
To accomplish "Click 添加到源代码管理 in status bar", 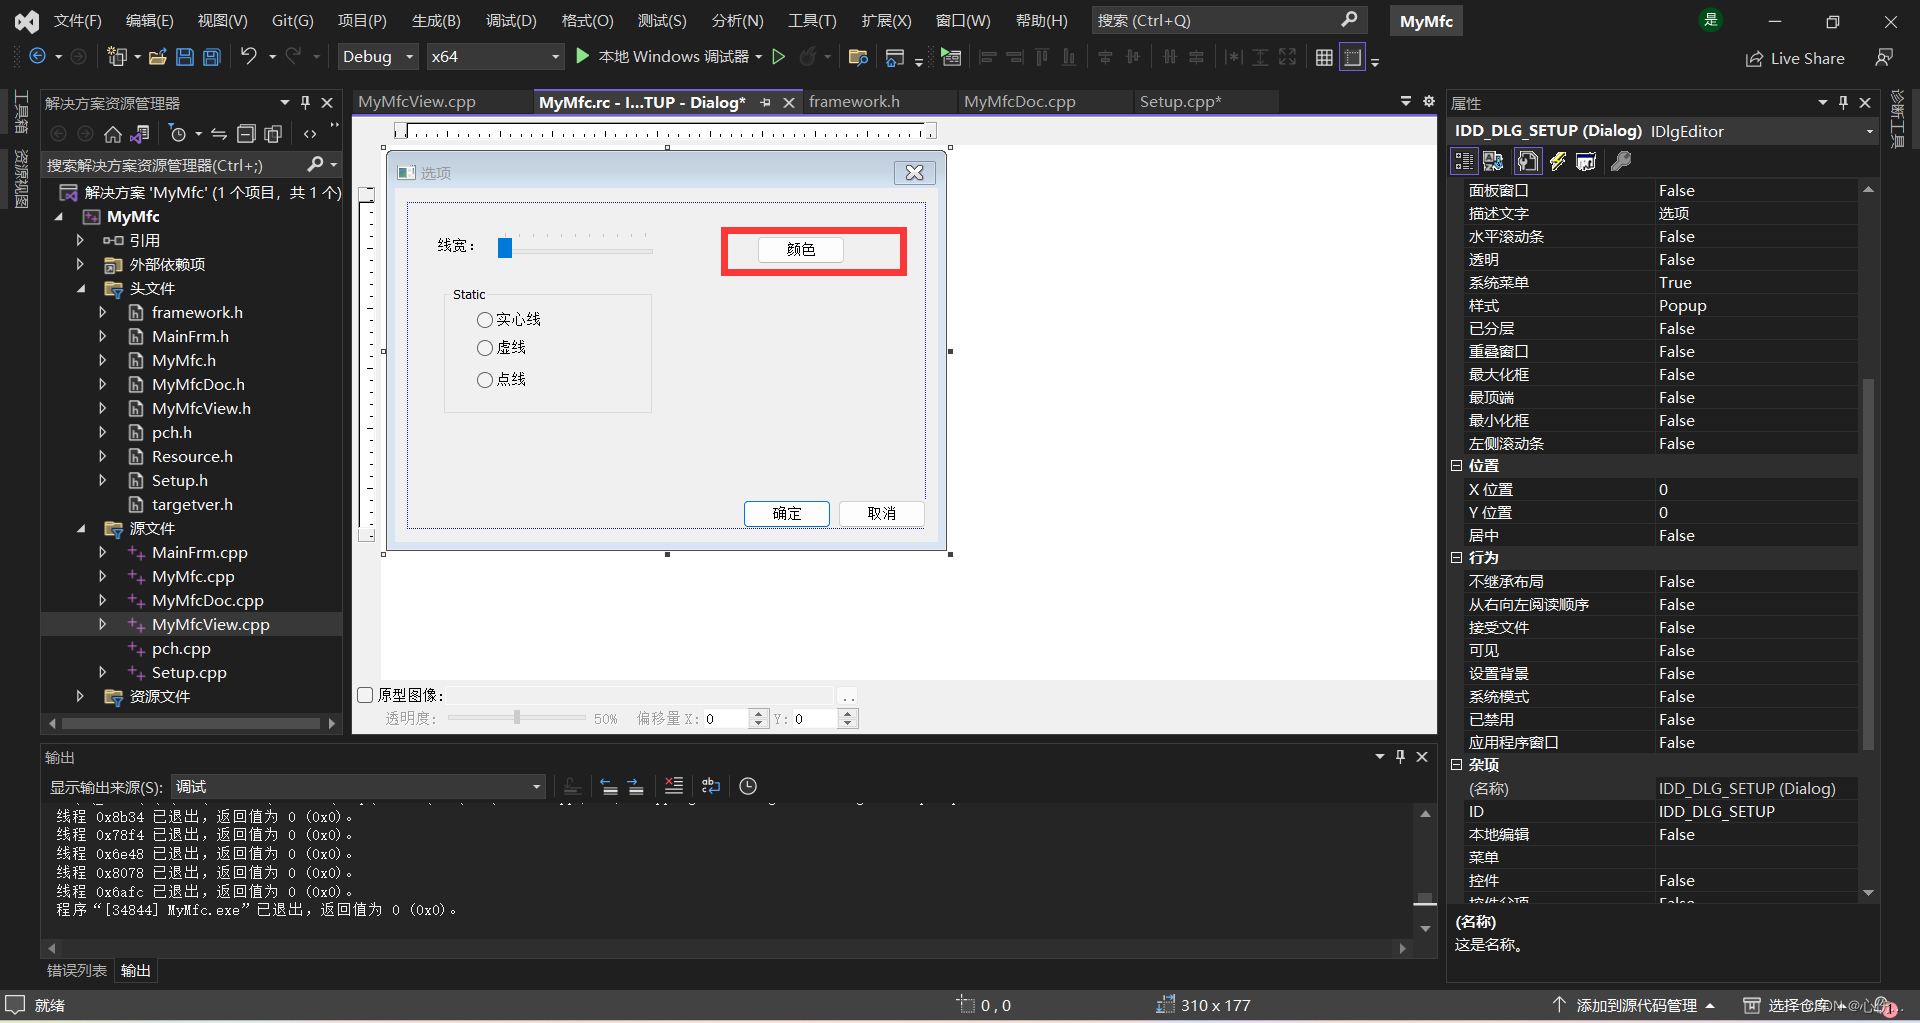I will [1636, 1005].
